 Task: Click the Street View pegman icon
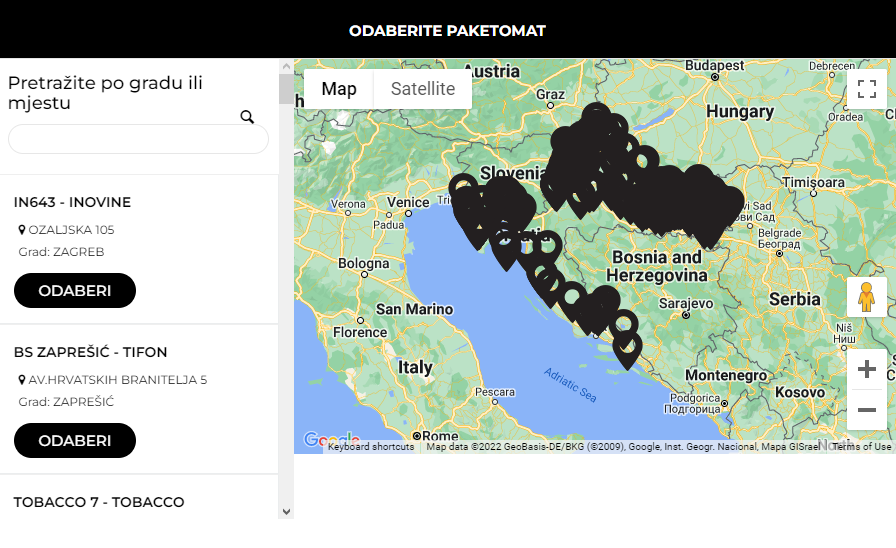pyautogui.click(x=867, y=297)
